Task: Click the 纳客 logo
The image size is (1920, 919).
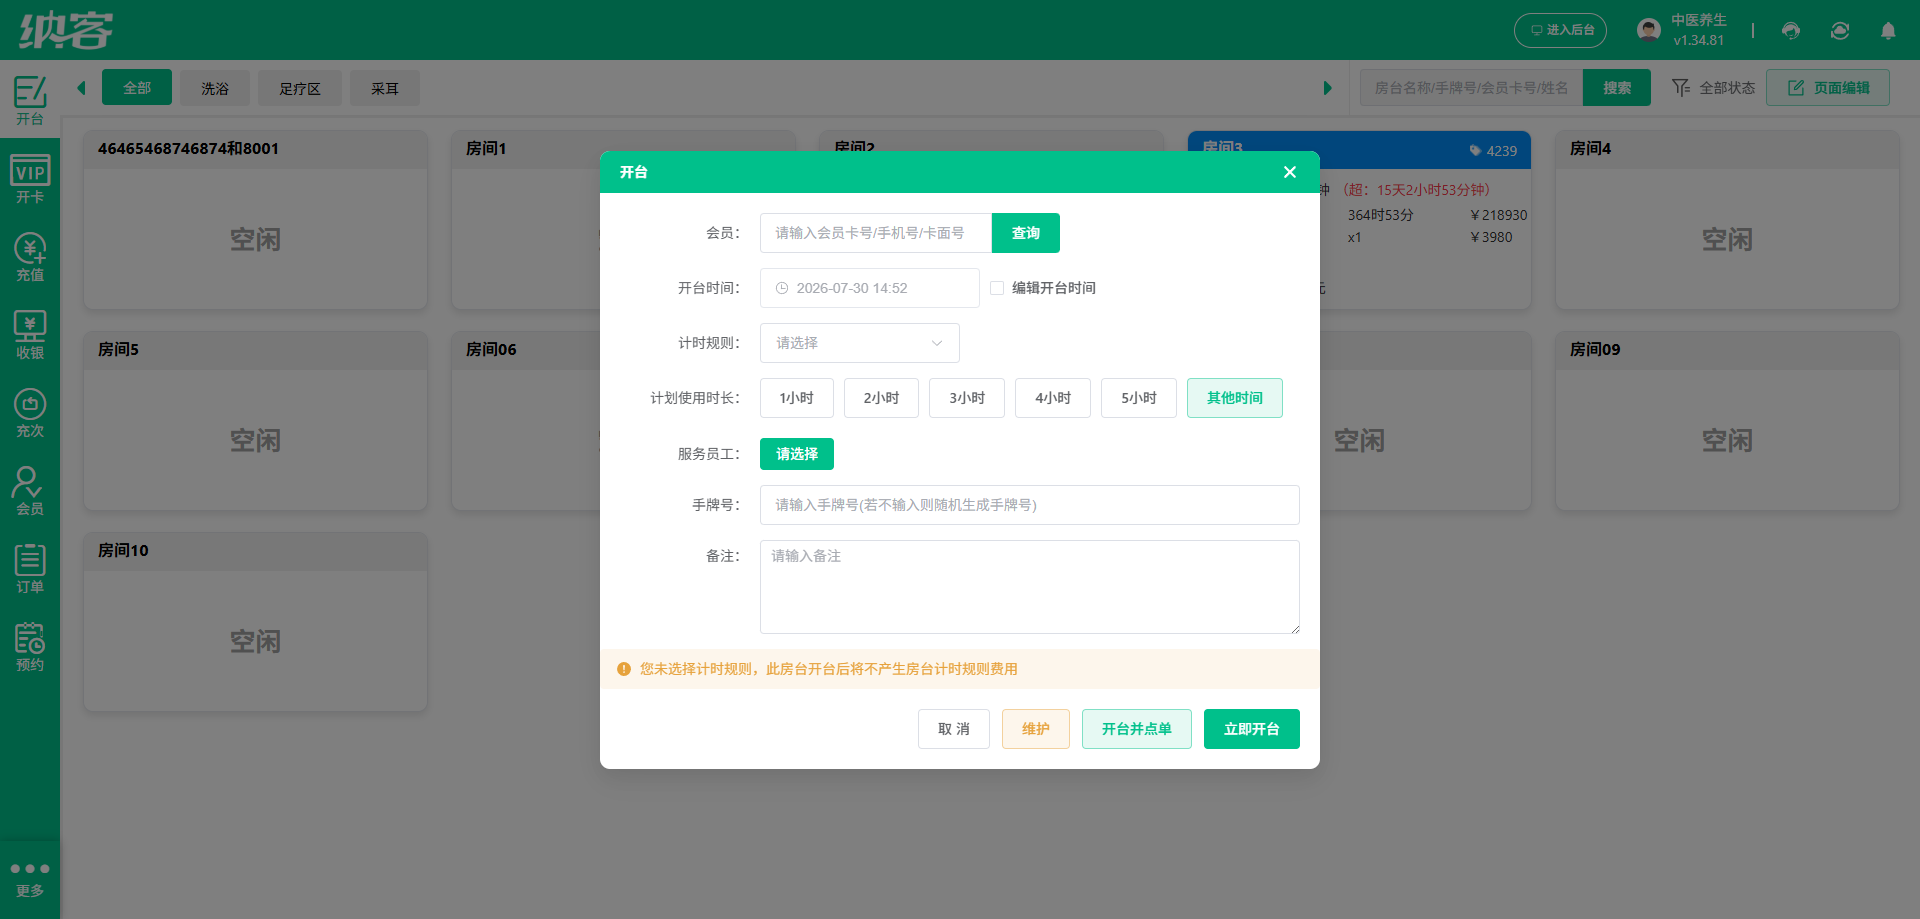Action: click(x=66, y=30)
